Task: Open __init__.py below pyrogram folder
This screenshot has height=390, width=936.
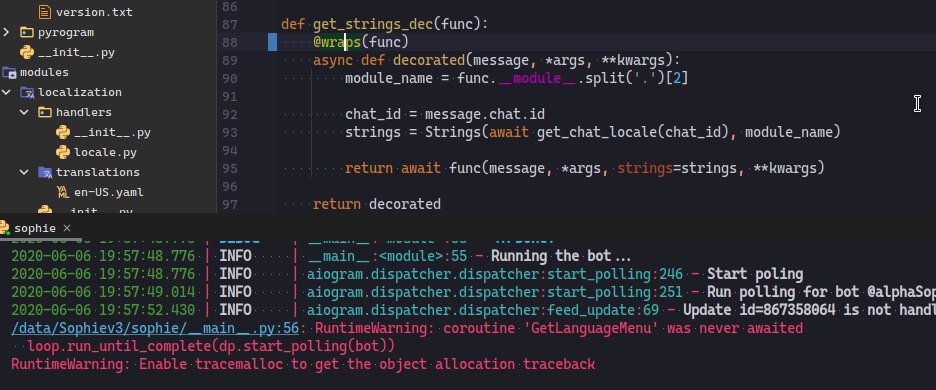Action: click(x=76, y=53)
